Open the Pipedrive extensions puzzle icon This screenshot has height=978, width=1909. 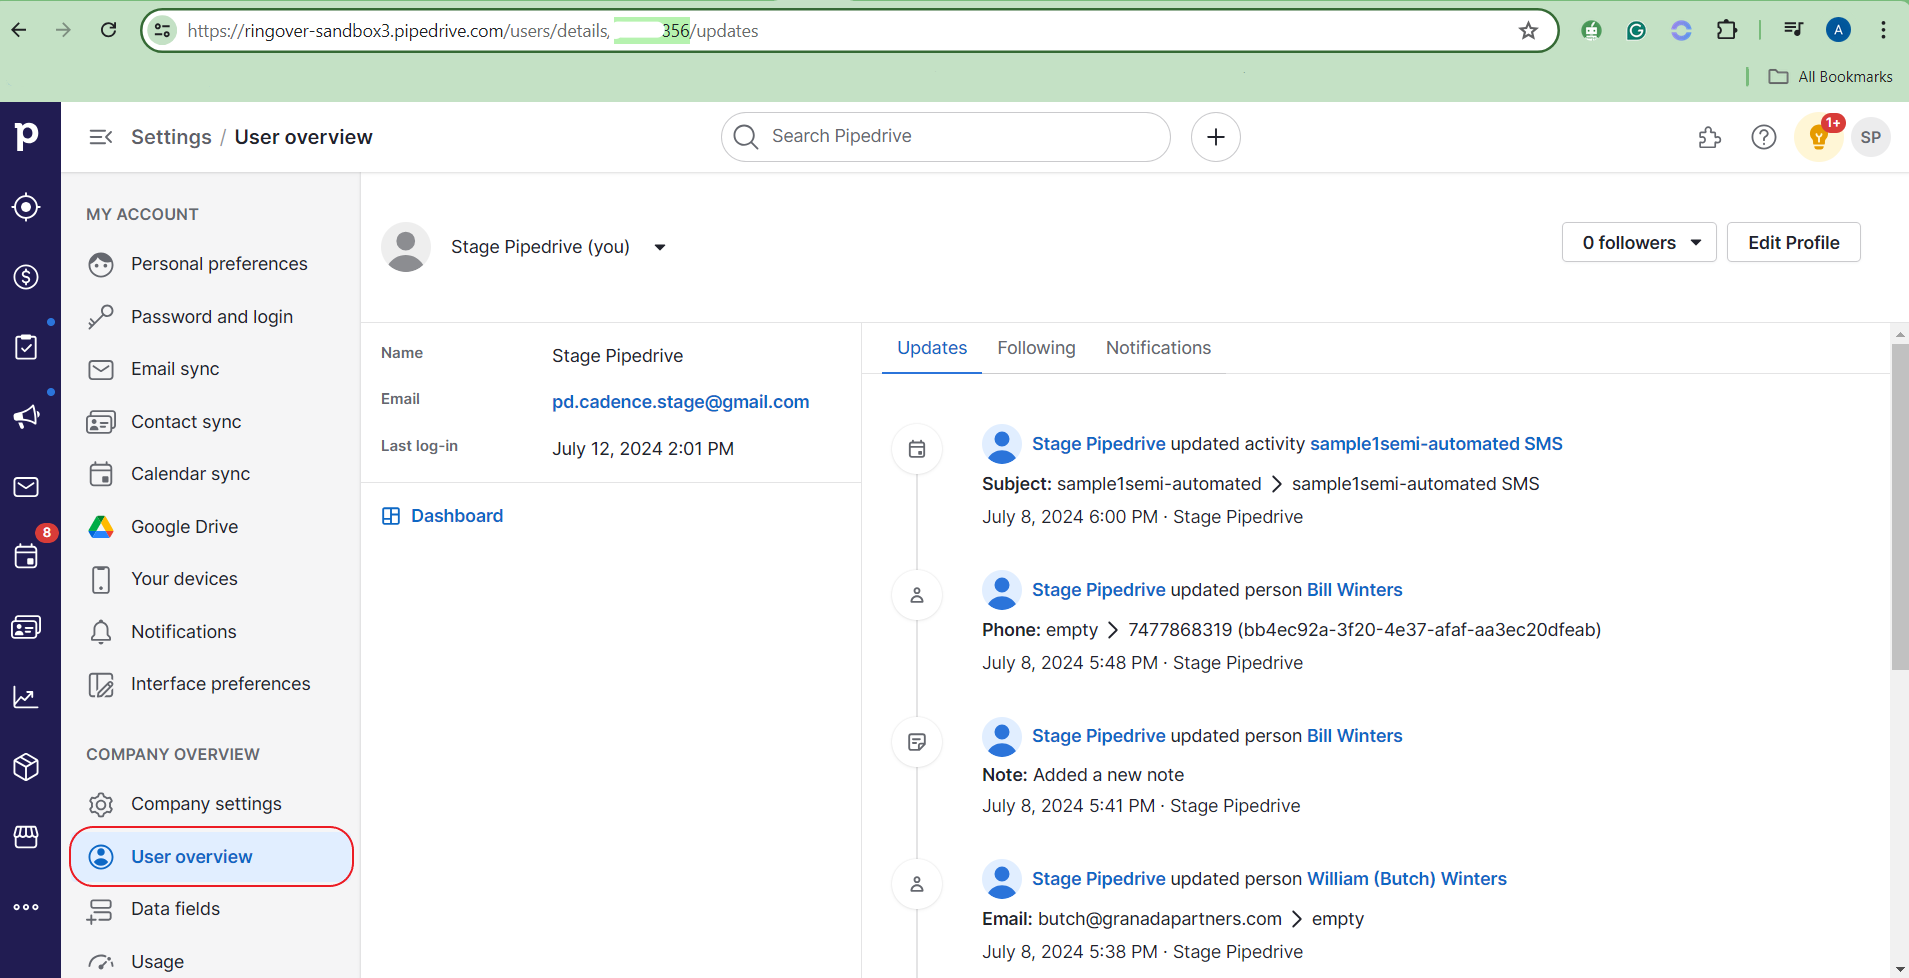click(1710, 137)
